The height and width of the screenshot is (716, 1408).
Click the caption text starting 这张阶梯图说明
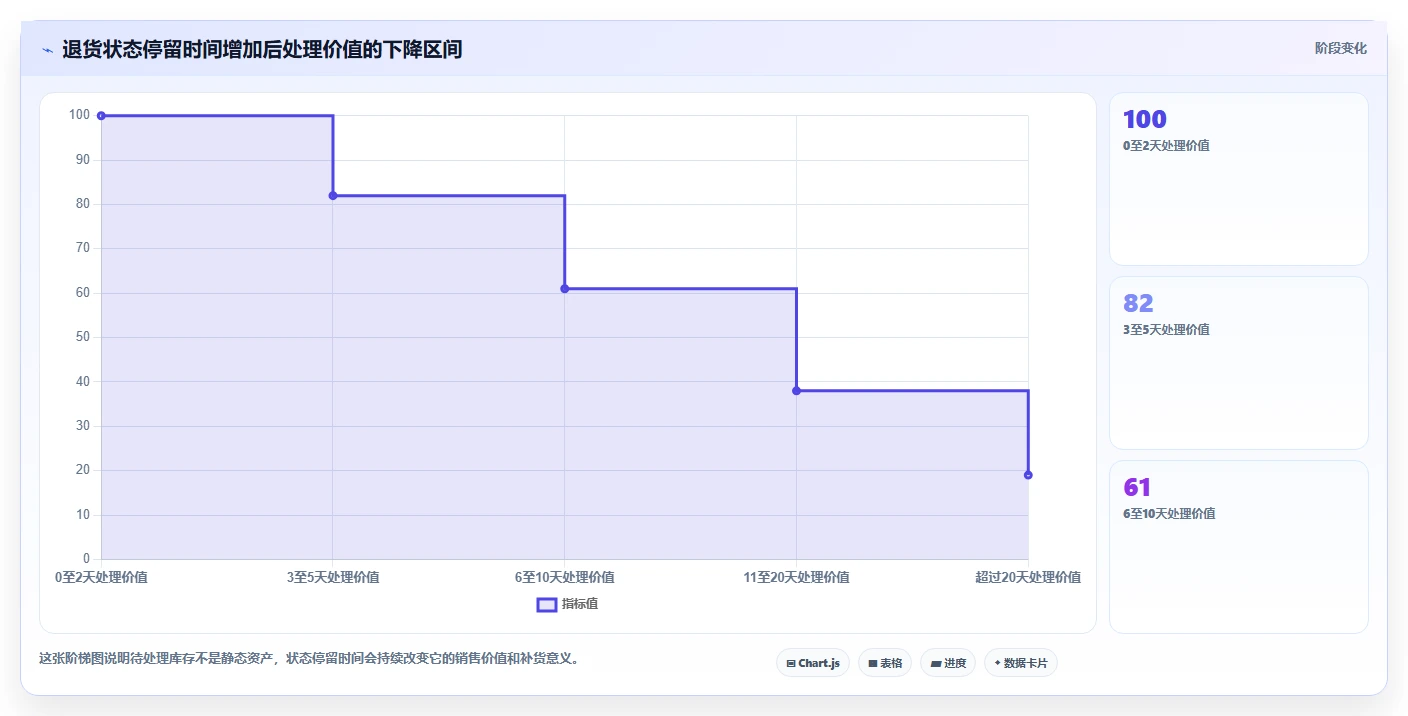309,659
